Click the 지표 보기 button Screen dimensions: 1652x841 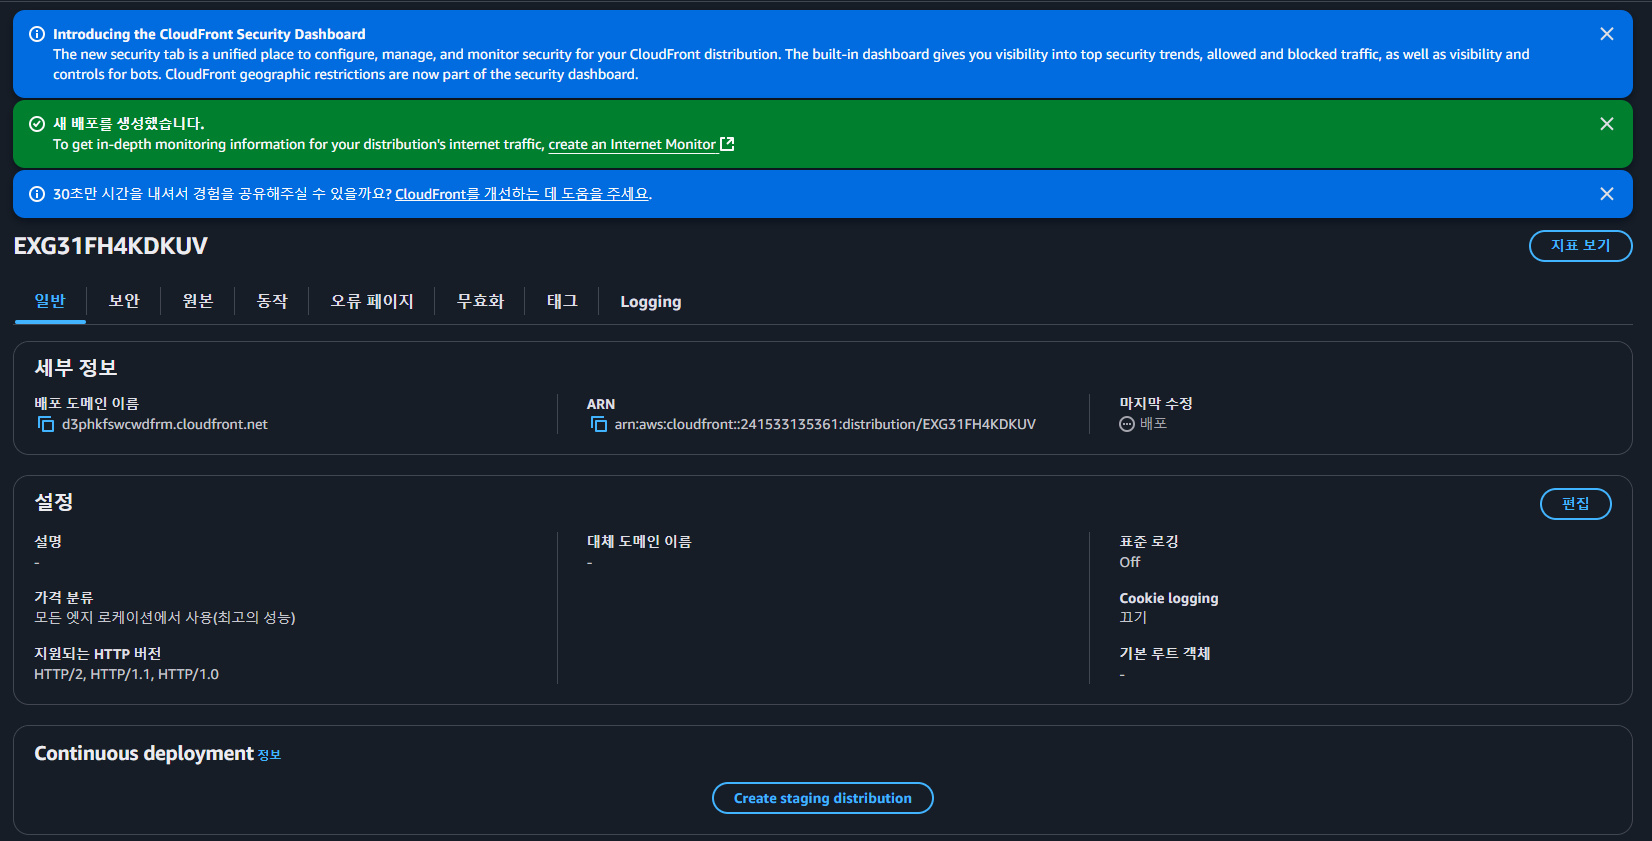click(1581, 246)
